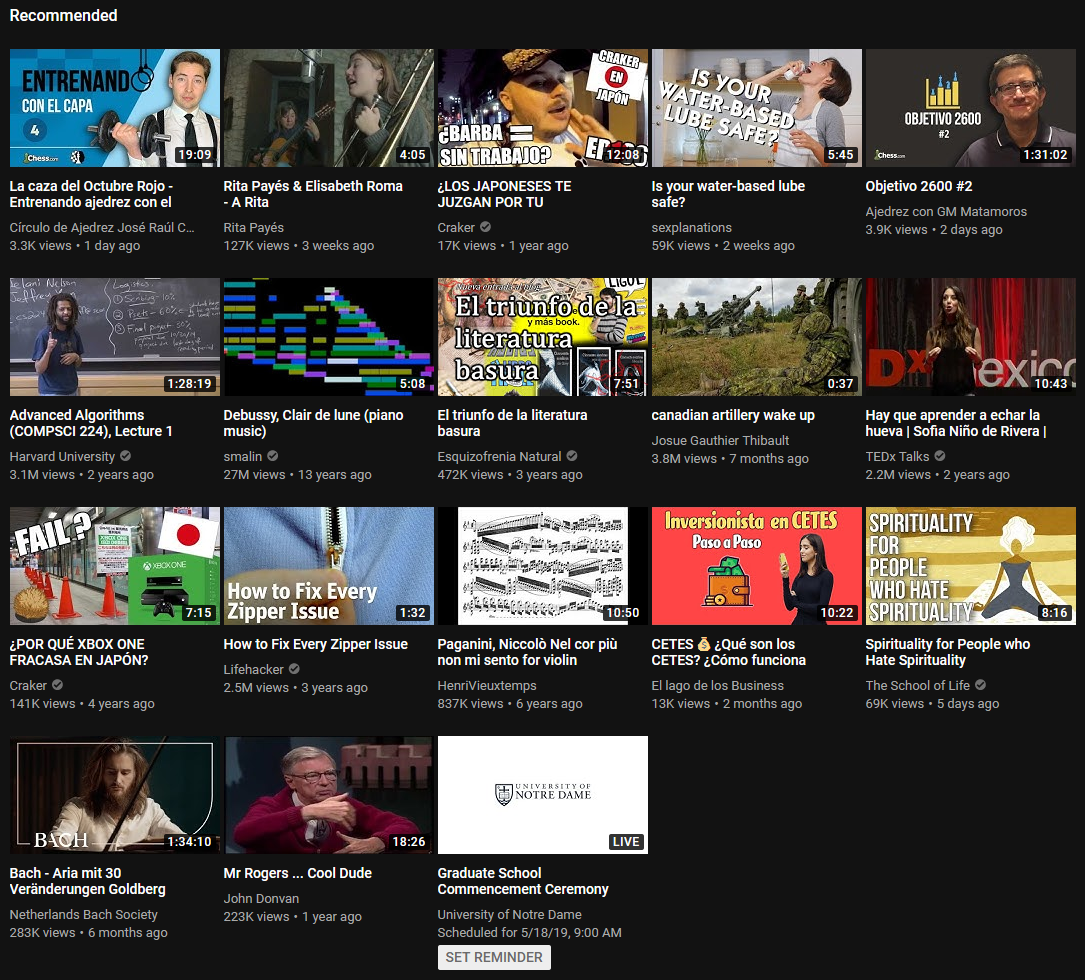Go to the Lifehacker channel

pos(253,670)
